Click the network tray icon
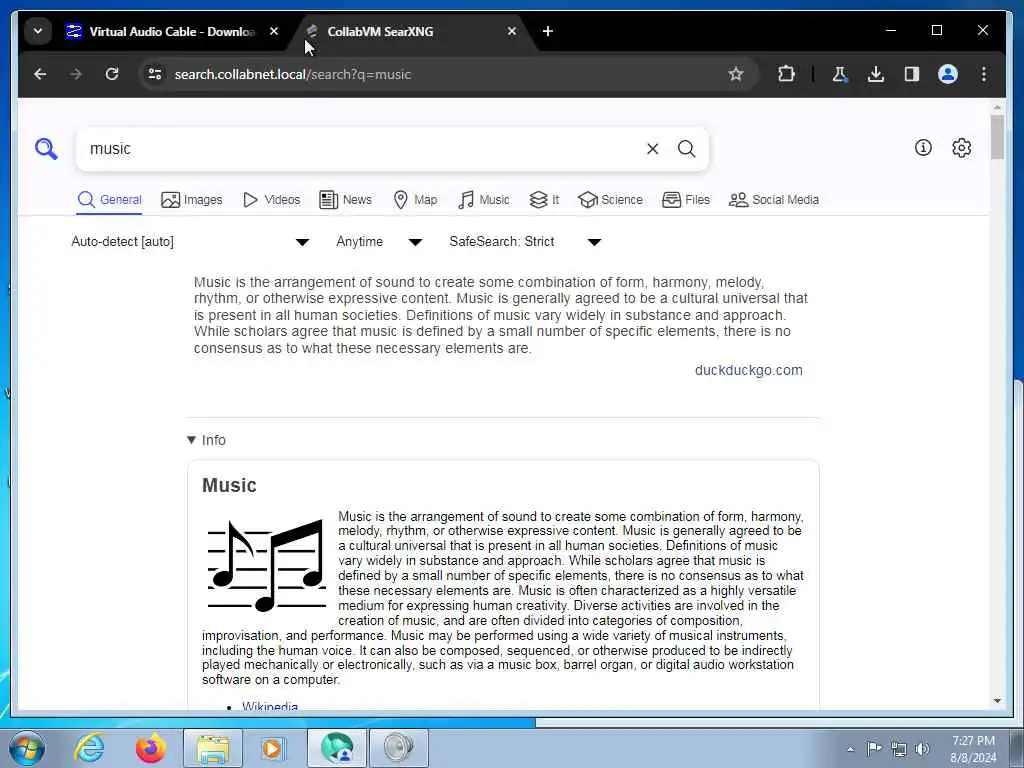 coord(899,749)
